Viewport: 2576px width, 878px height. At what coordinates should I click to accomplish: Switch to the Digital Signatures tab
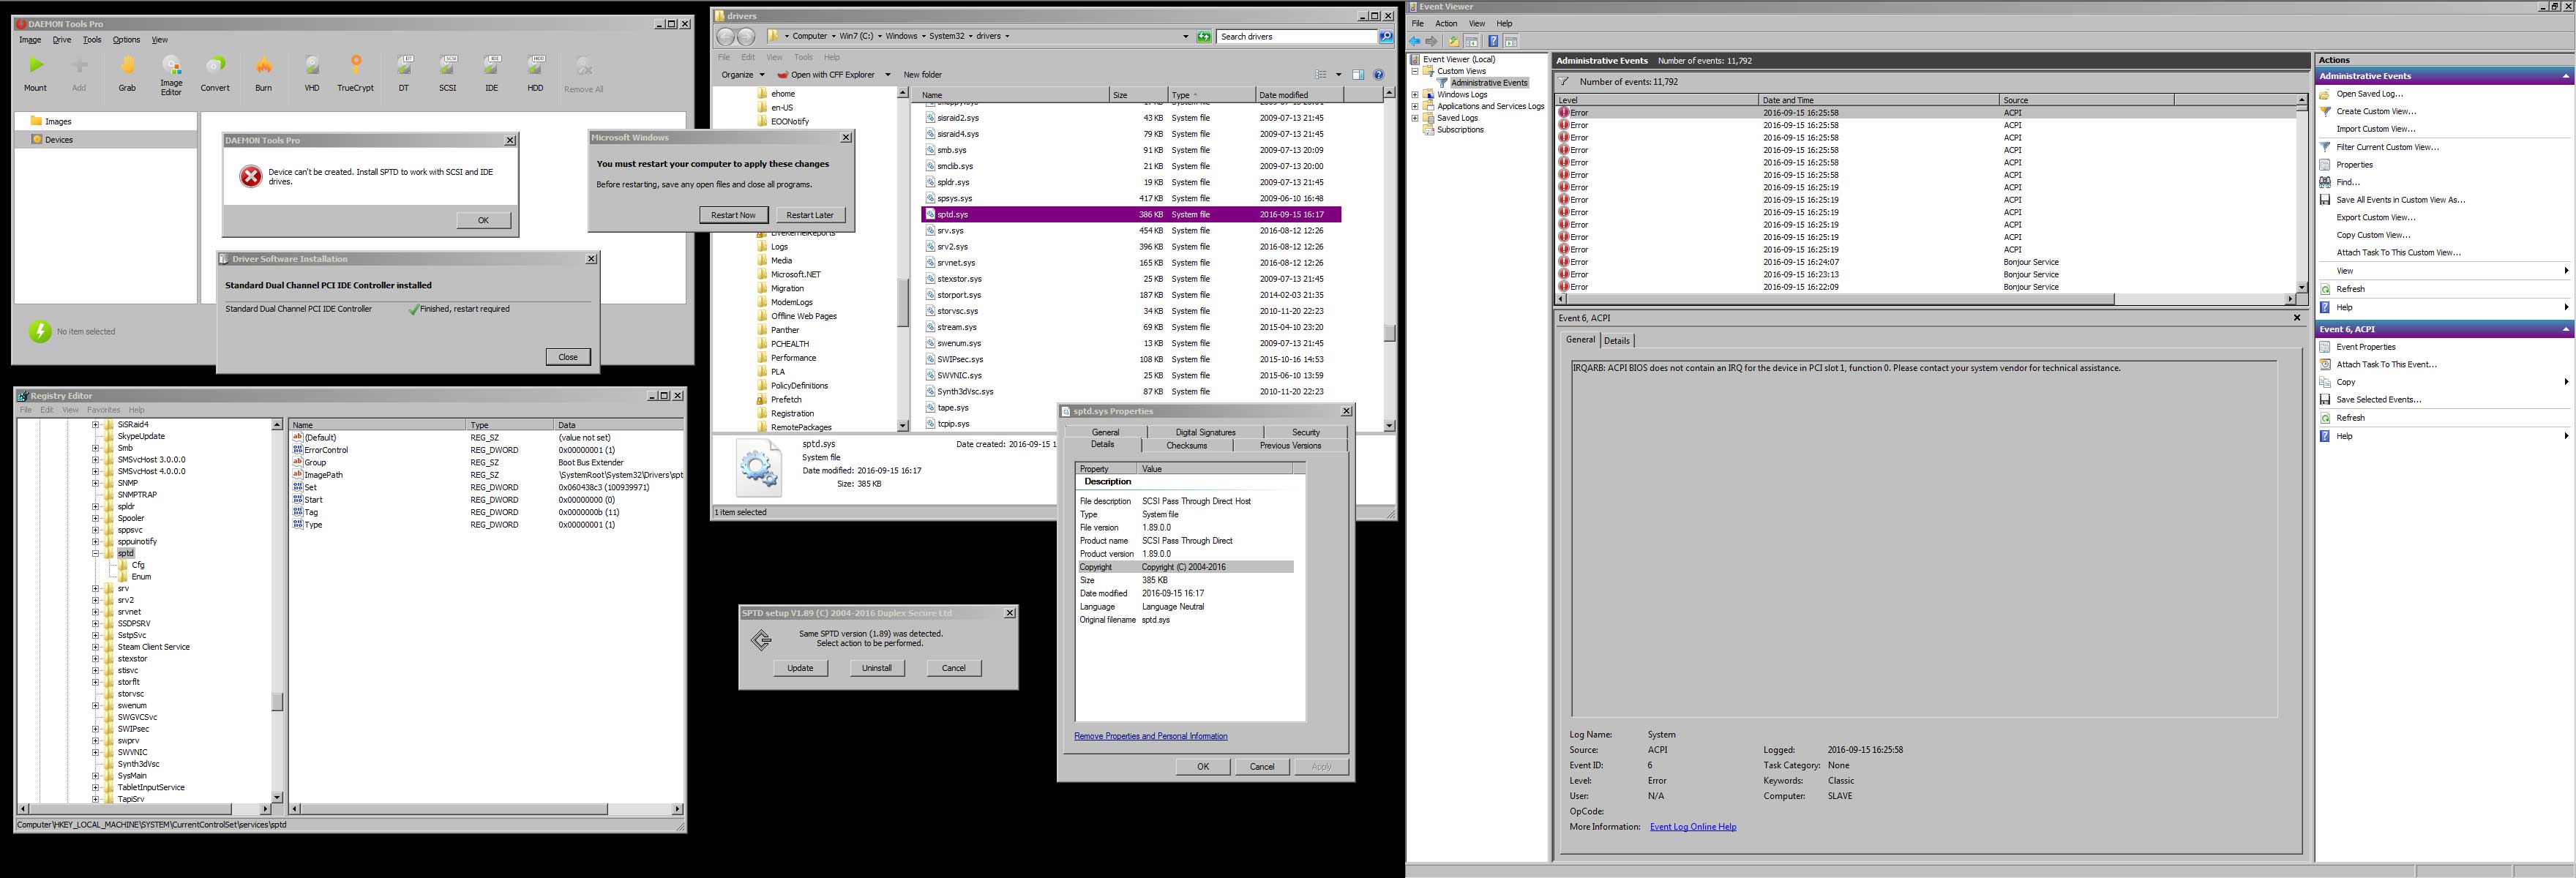(x=1205, y=432)
